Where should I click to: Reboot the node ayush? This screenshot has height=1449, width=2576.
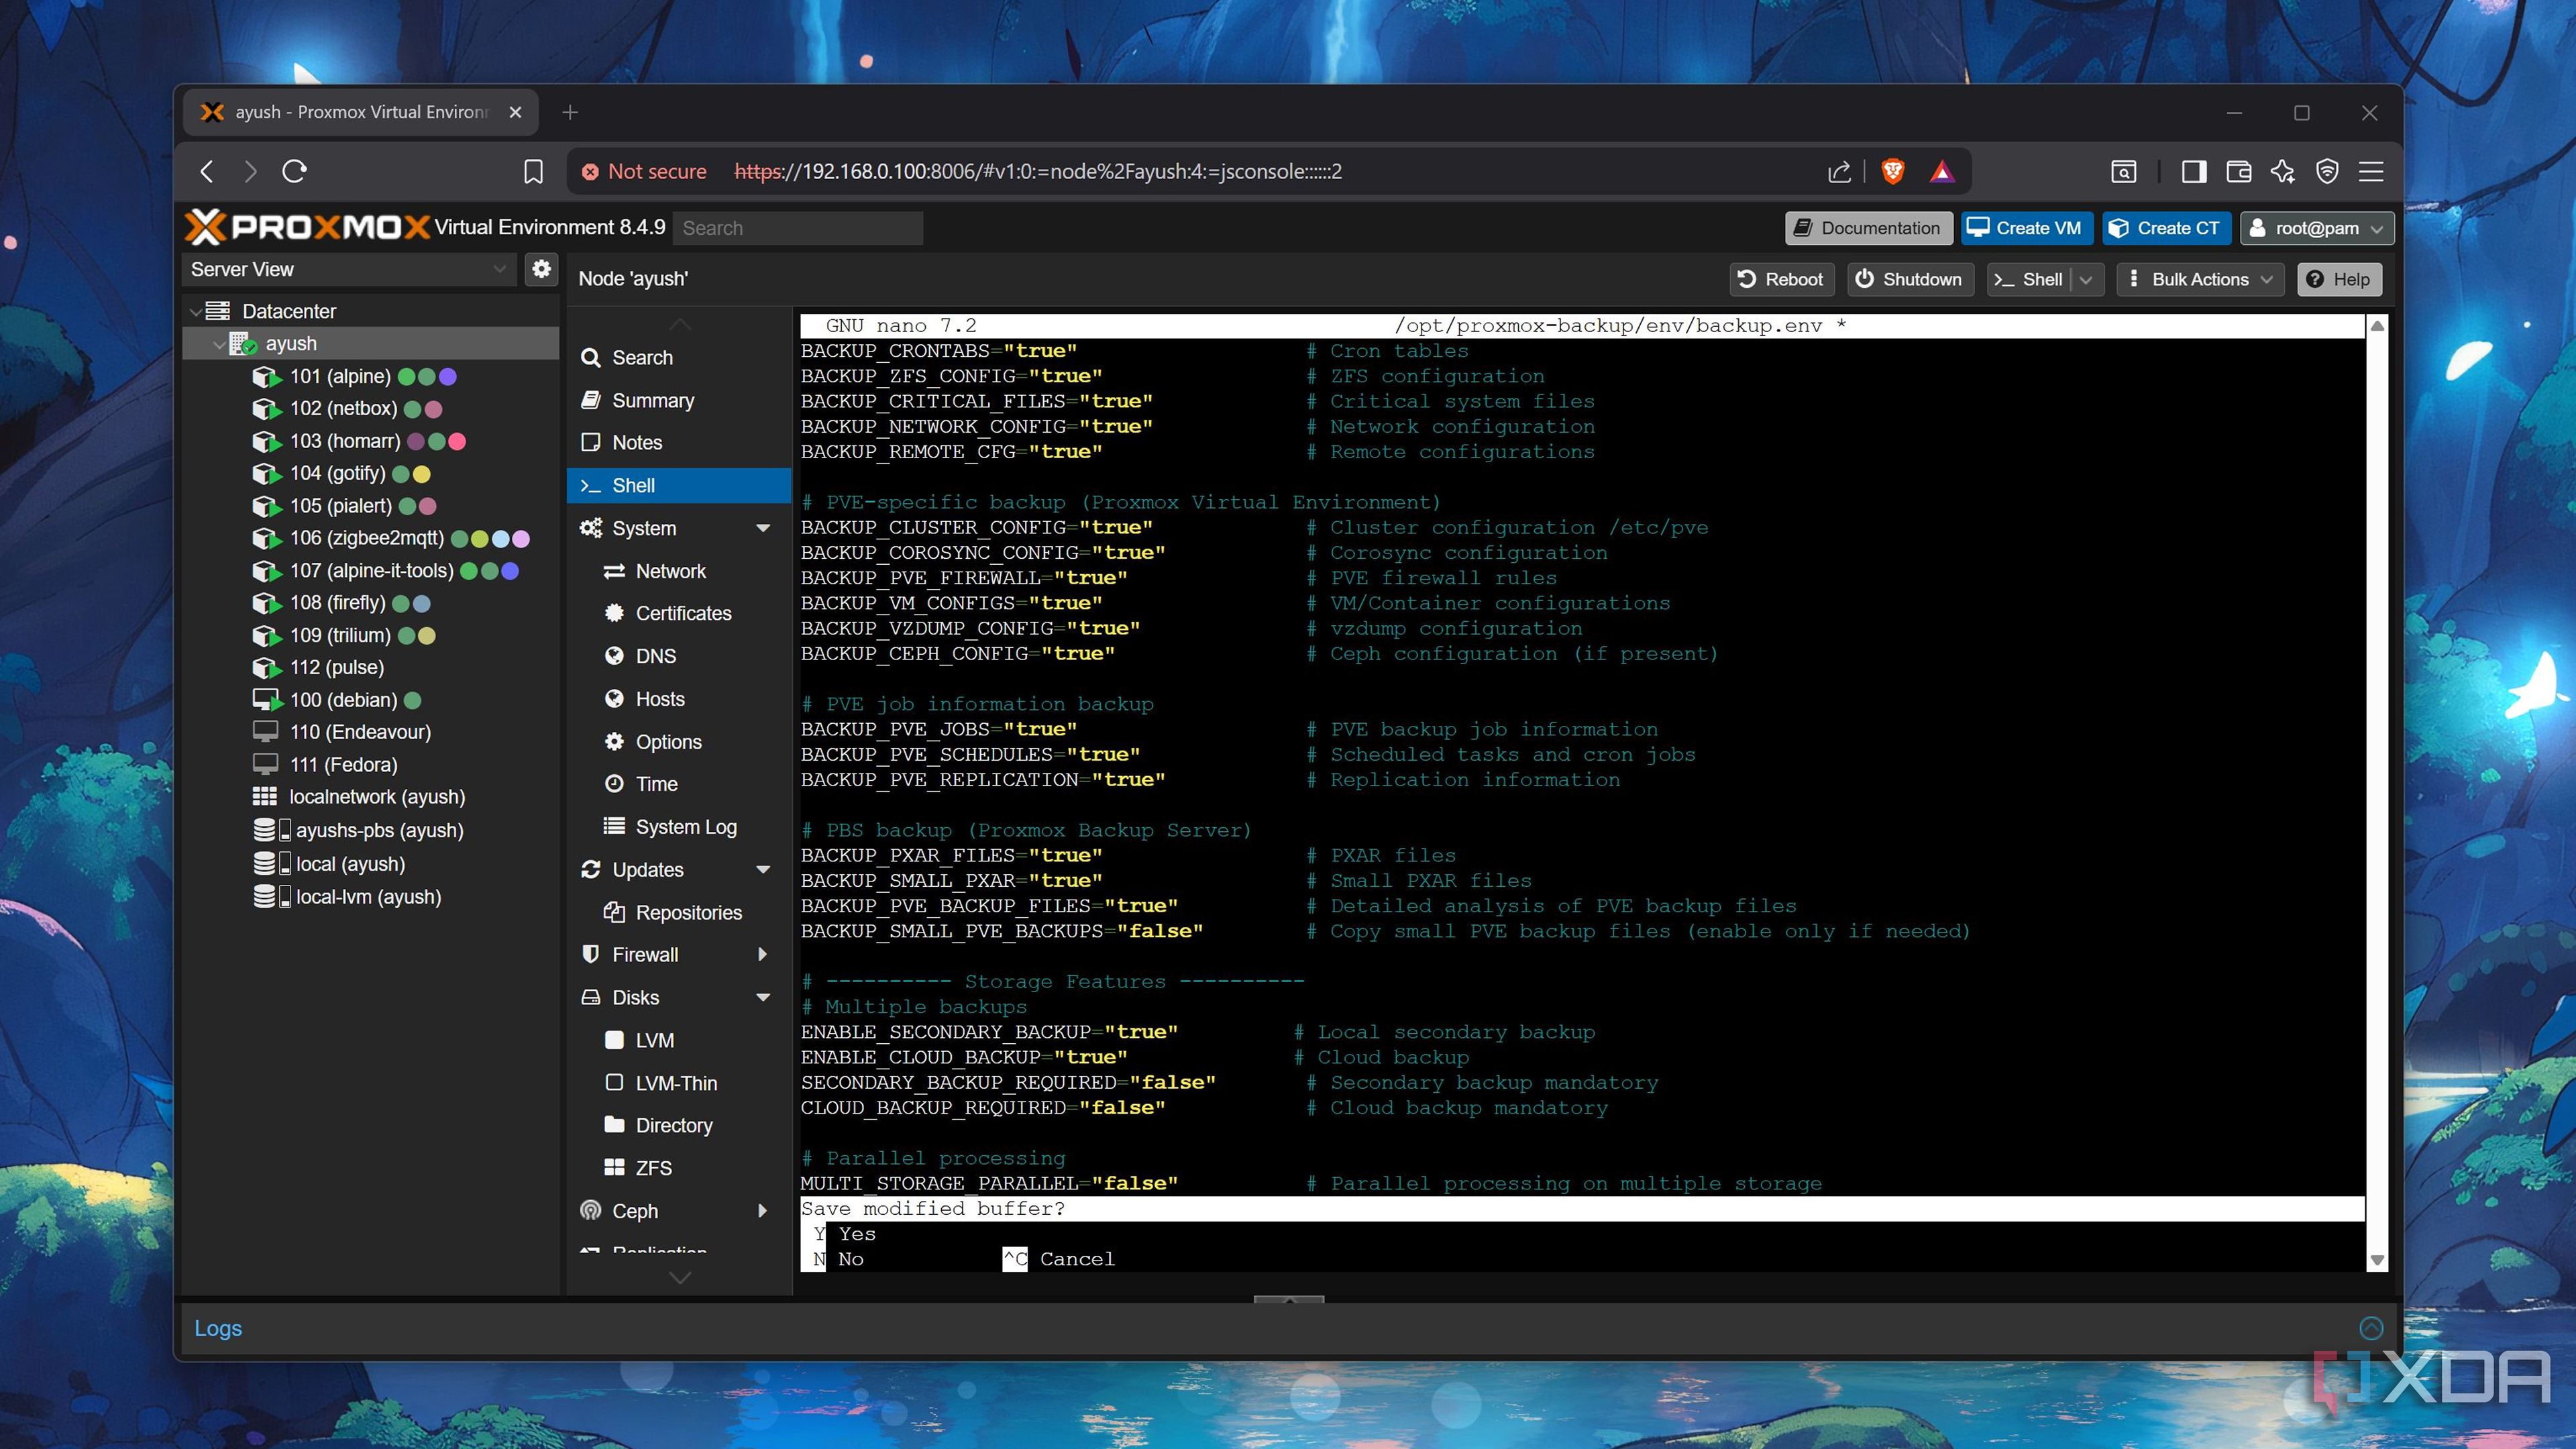pos(1781,279)
